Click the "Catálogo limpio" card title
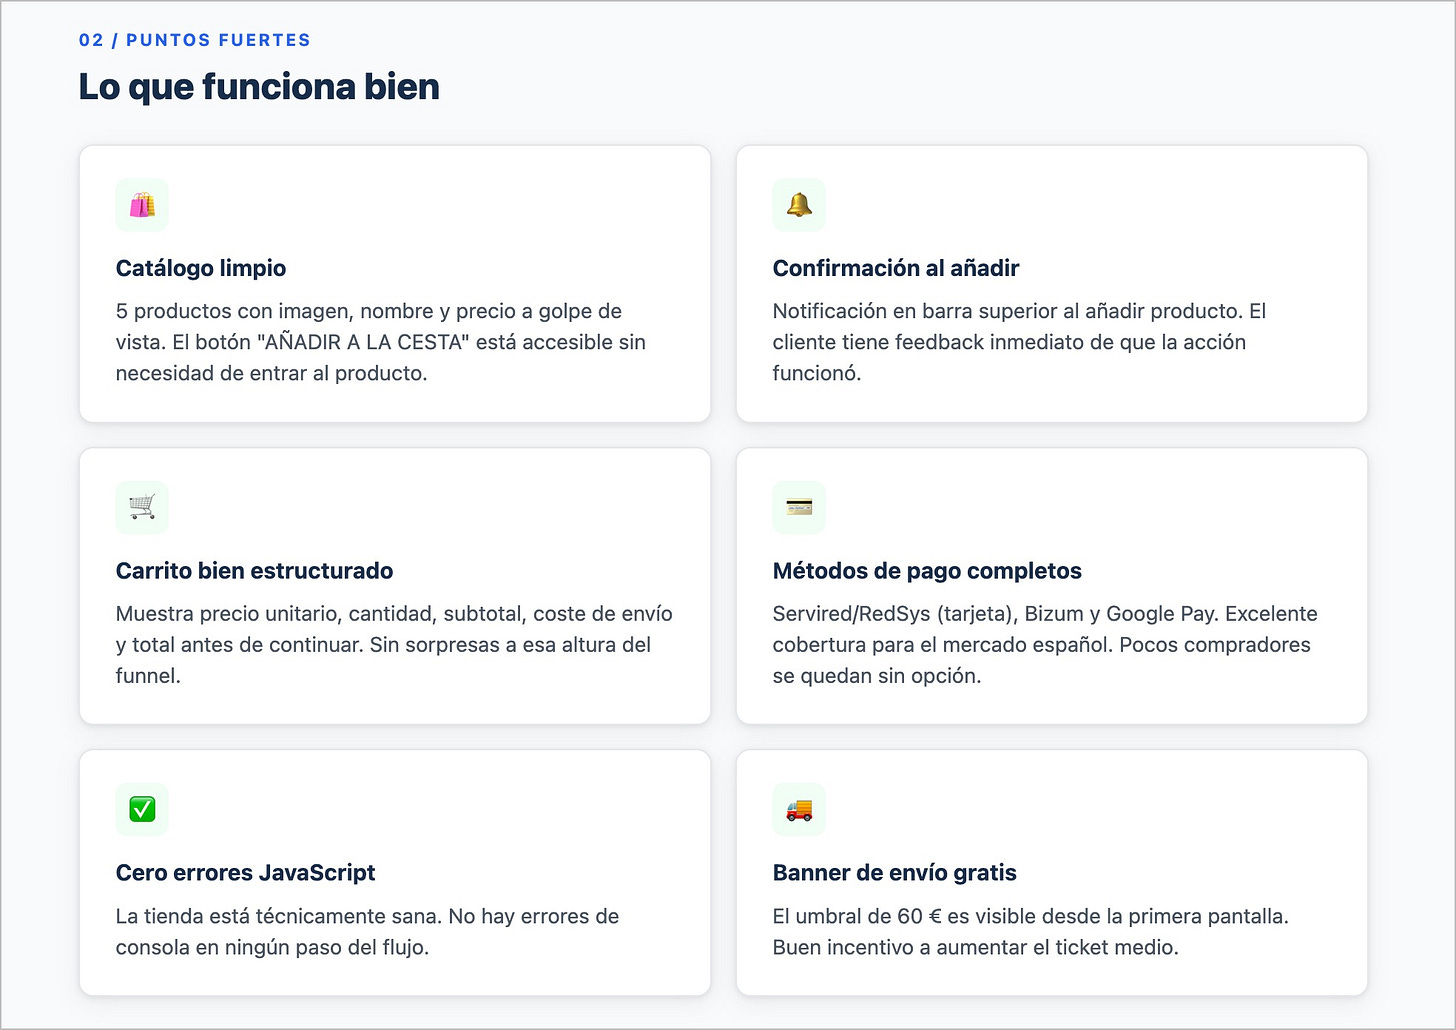Screen dimensions: 1456x1030 (x=201, y=268)
